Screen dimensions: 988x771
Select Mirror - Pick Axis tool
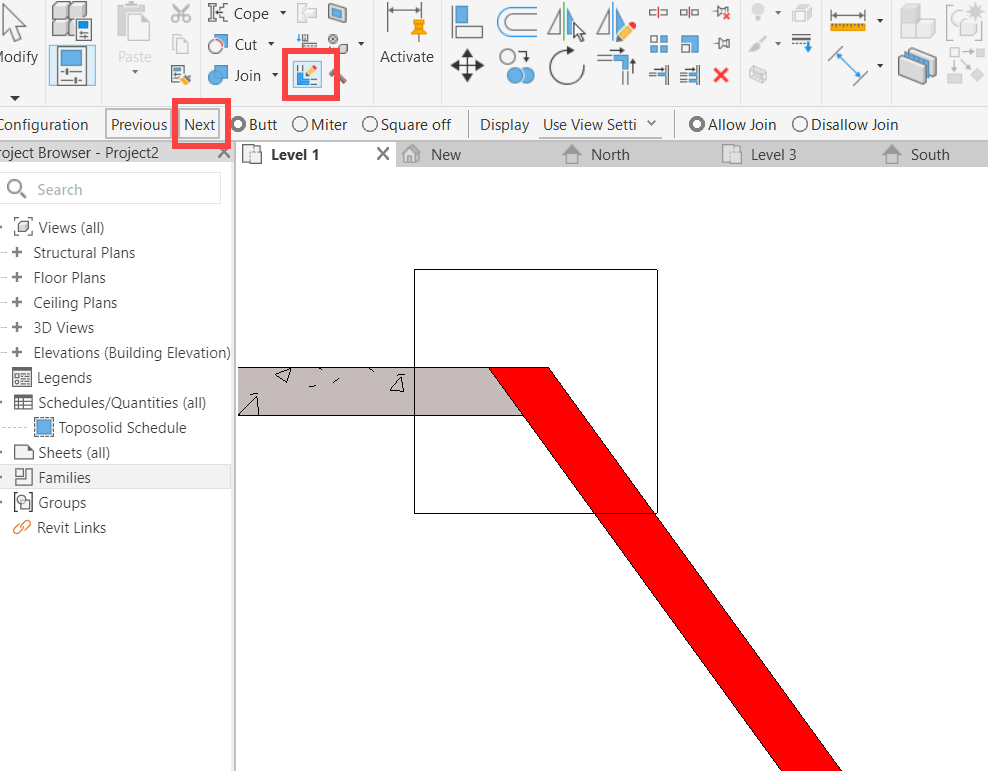point(566,21)
